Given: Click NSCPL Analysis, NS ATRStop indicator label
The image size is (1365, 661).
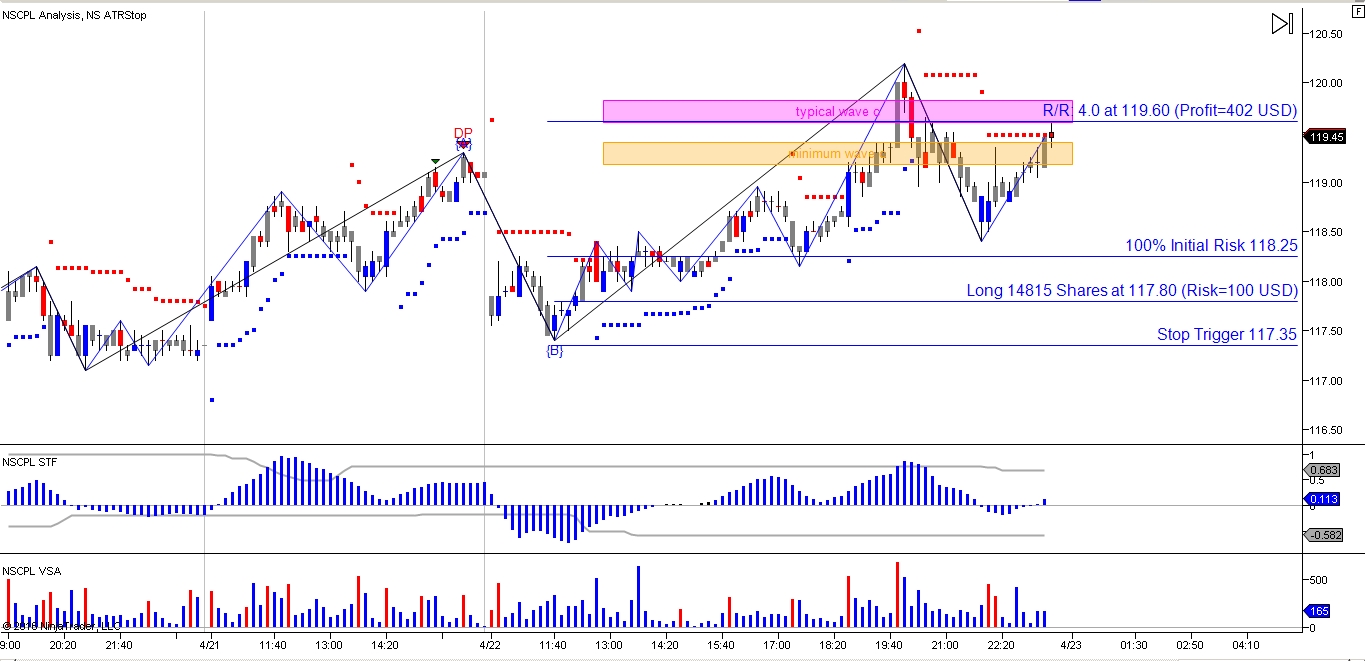Looking at the screenshot, I should pyautogui.click(x=74, y=15).
